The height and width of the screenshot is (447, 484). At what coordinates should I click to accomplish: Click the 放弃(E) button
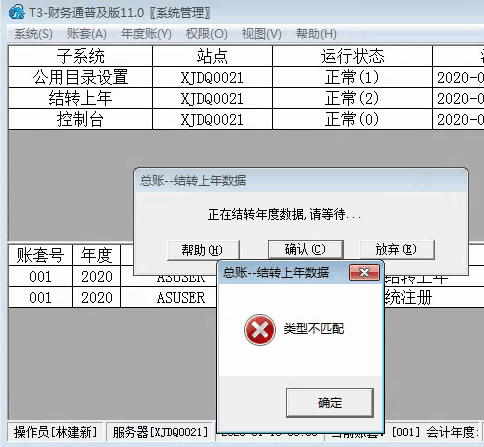click(397, 249)
